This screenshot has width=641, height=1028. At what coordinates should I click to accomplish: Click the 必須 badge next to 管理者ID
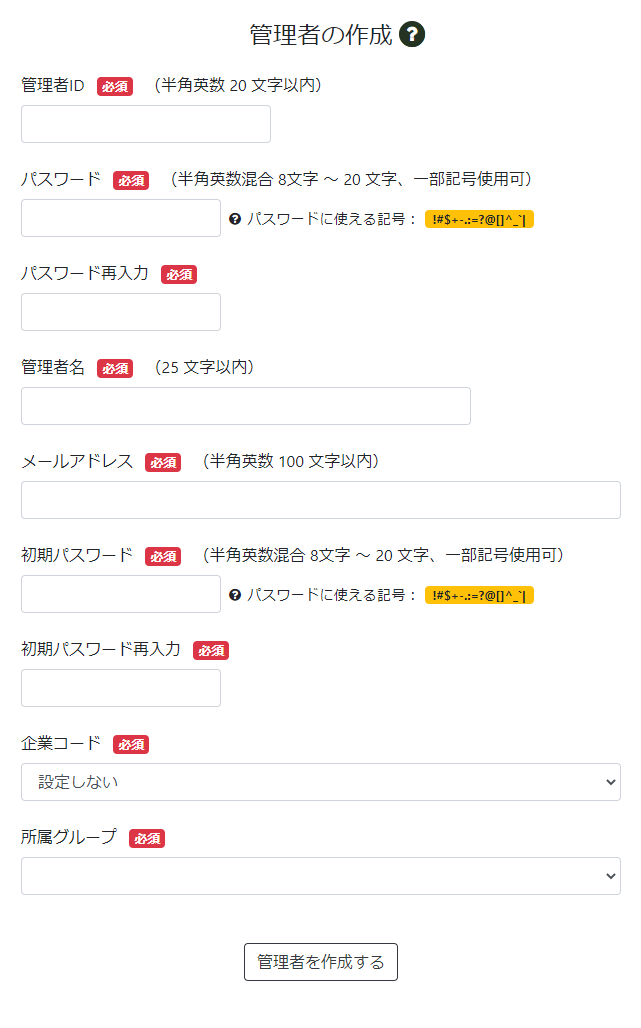(x=115, y=87)
